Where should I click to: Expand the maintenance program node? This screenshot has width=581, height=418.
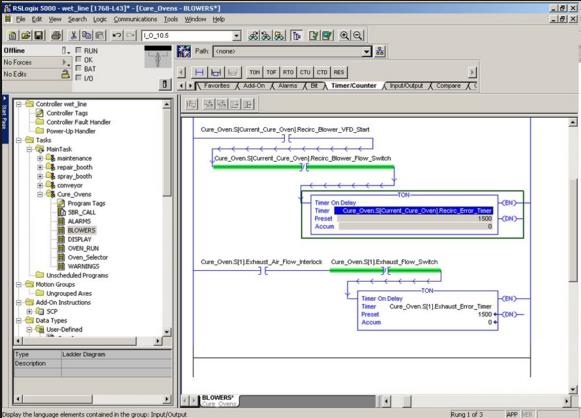point(40,158)
